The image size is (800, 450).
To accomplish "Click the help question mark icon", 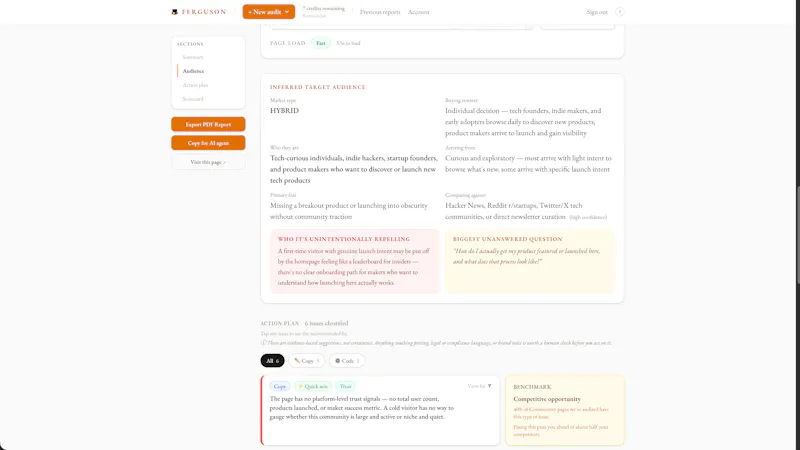I will tap(619, 12).
